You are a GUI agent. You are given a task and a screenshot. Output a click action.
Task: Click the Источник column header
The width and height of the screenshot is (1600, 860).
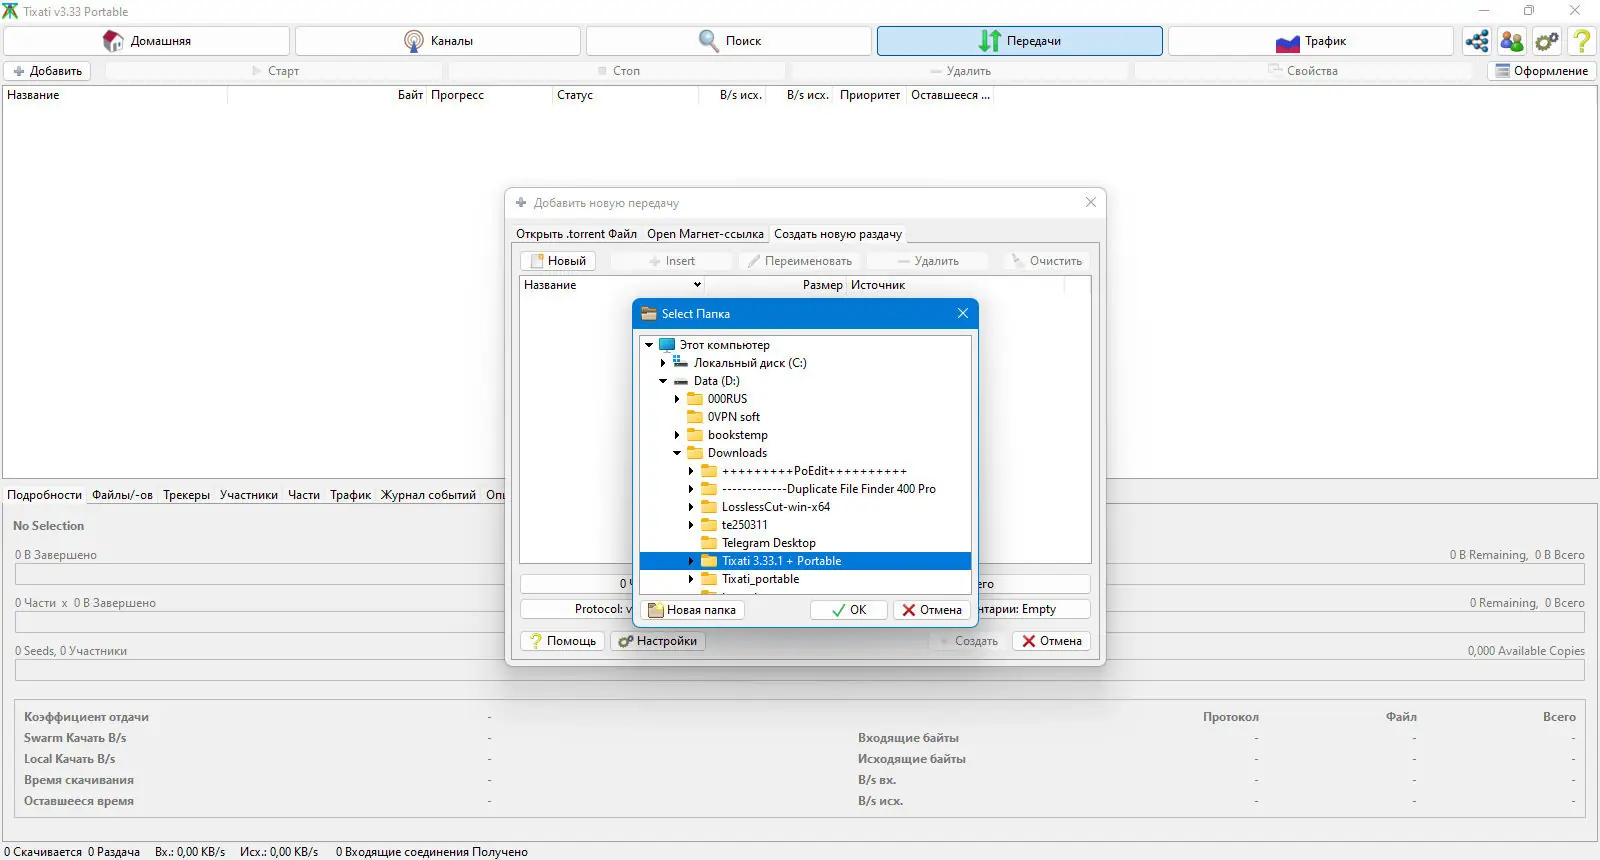[x=878, y=285]
